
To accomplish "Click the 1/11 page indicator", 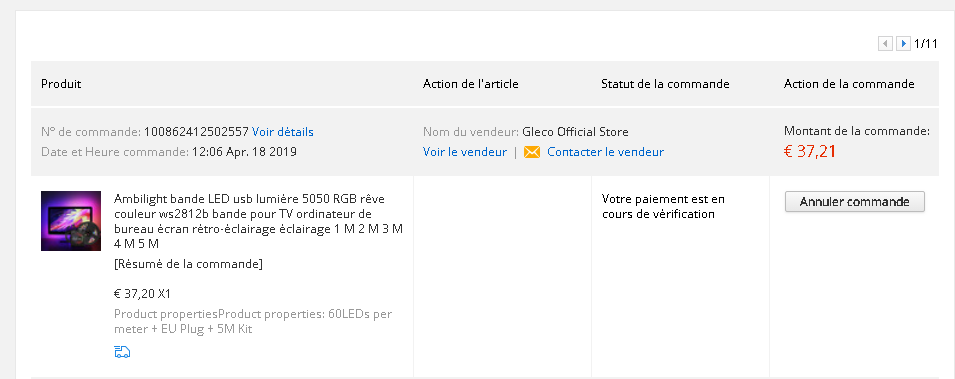I will [926, 44].
